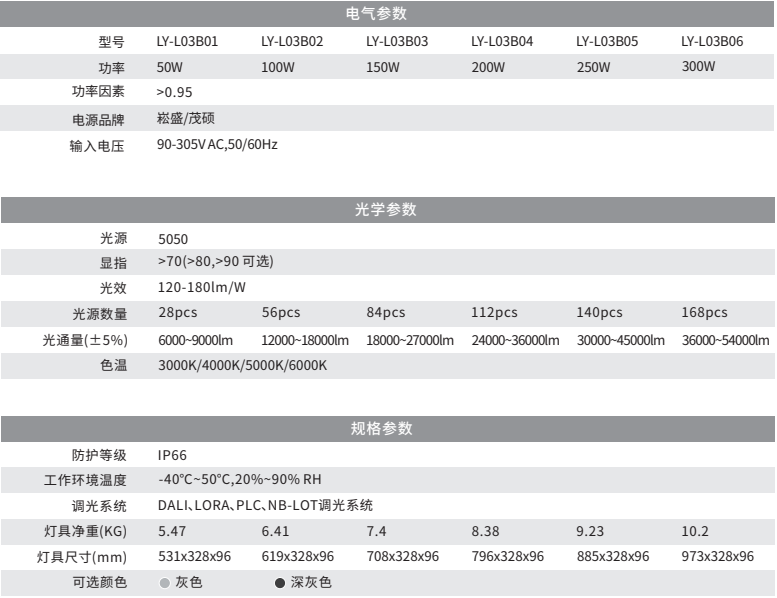The width and height of the screenshot is (777, 598).
Task: Select input voltage 90-305VAC,50/60Hz text
Action: (217, 145)
